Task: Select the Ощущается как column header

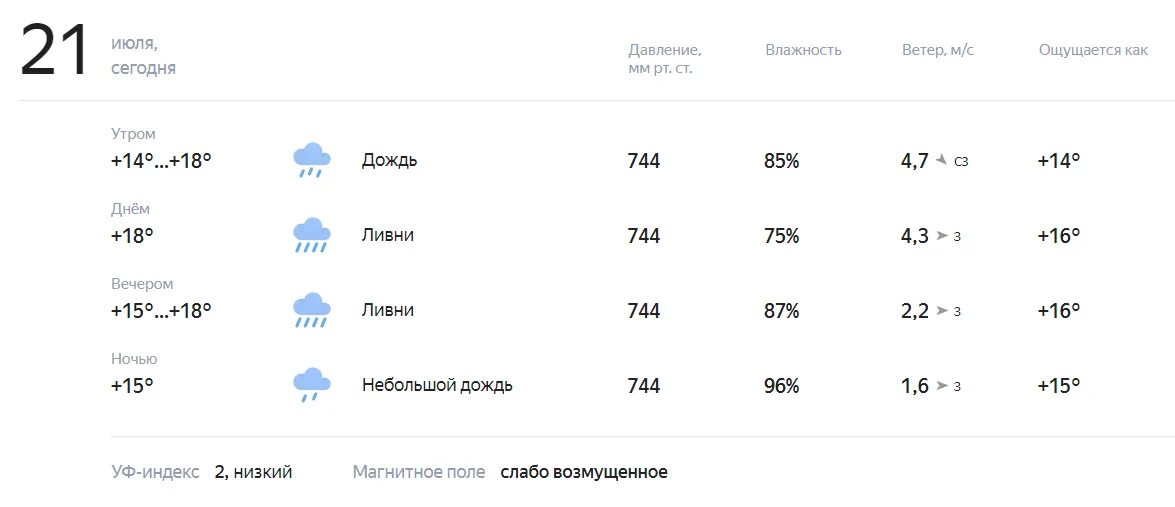Action: pyautogui.click(x=1093, y=50)
